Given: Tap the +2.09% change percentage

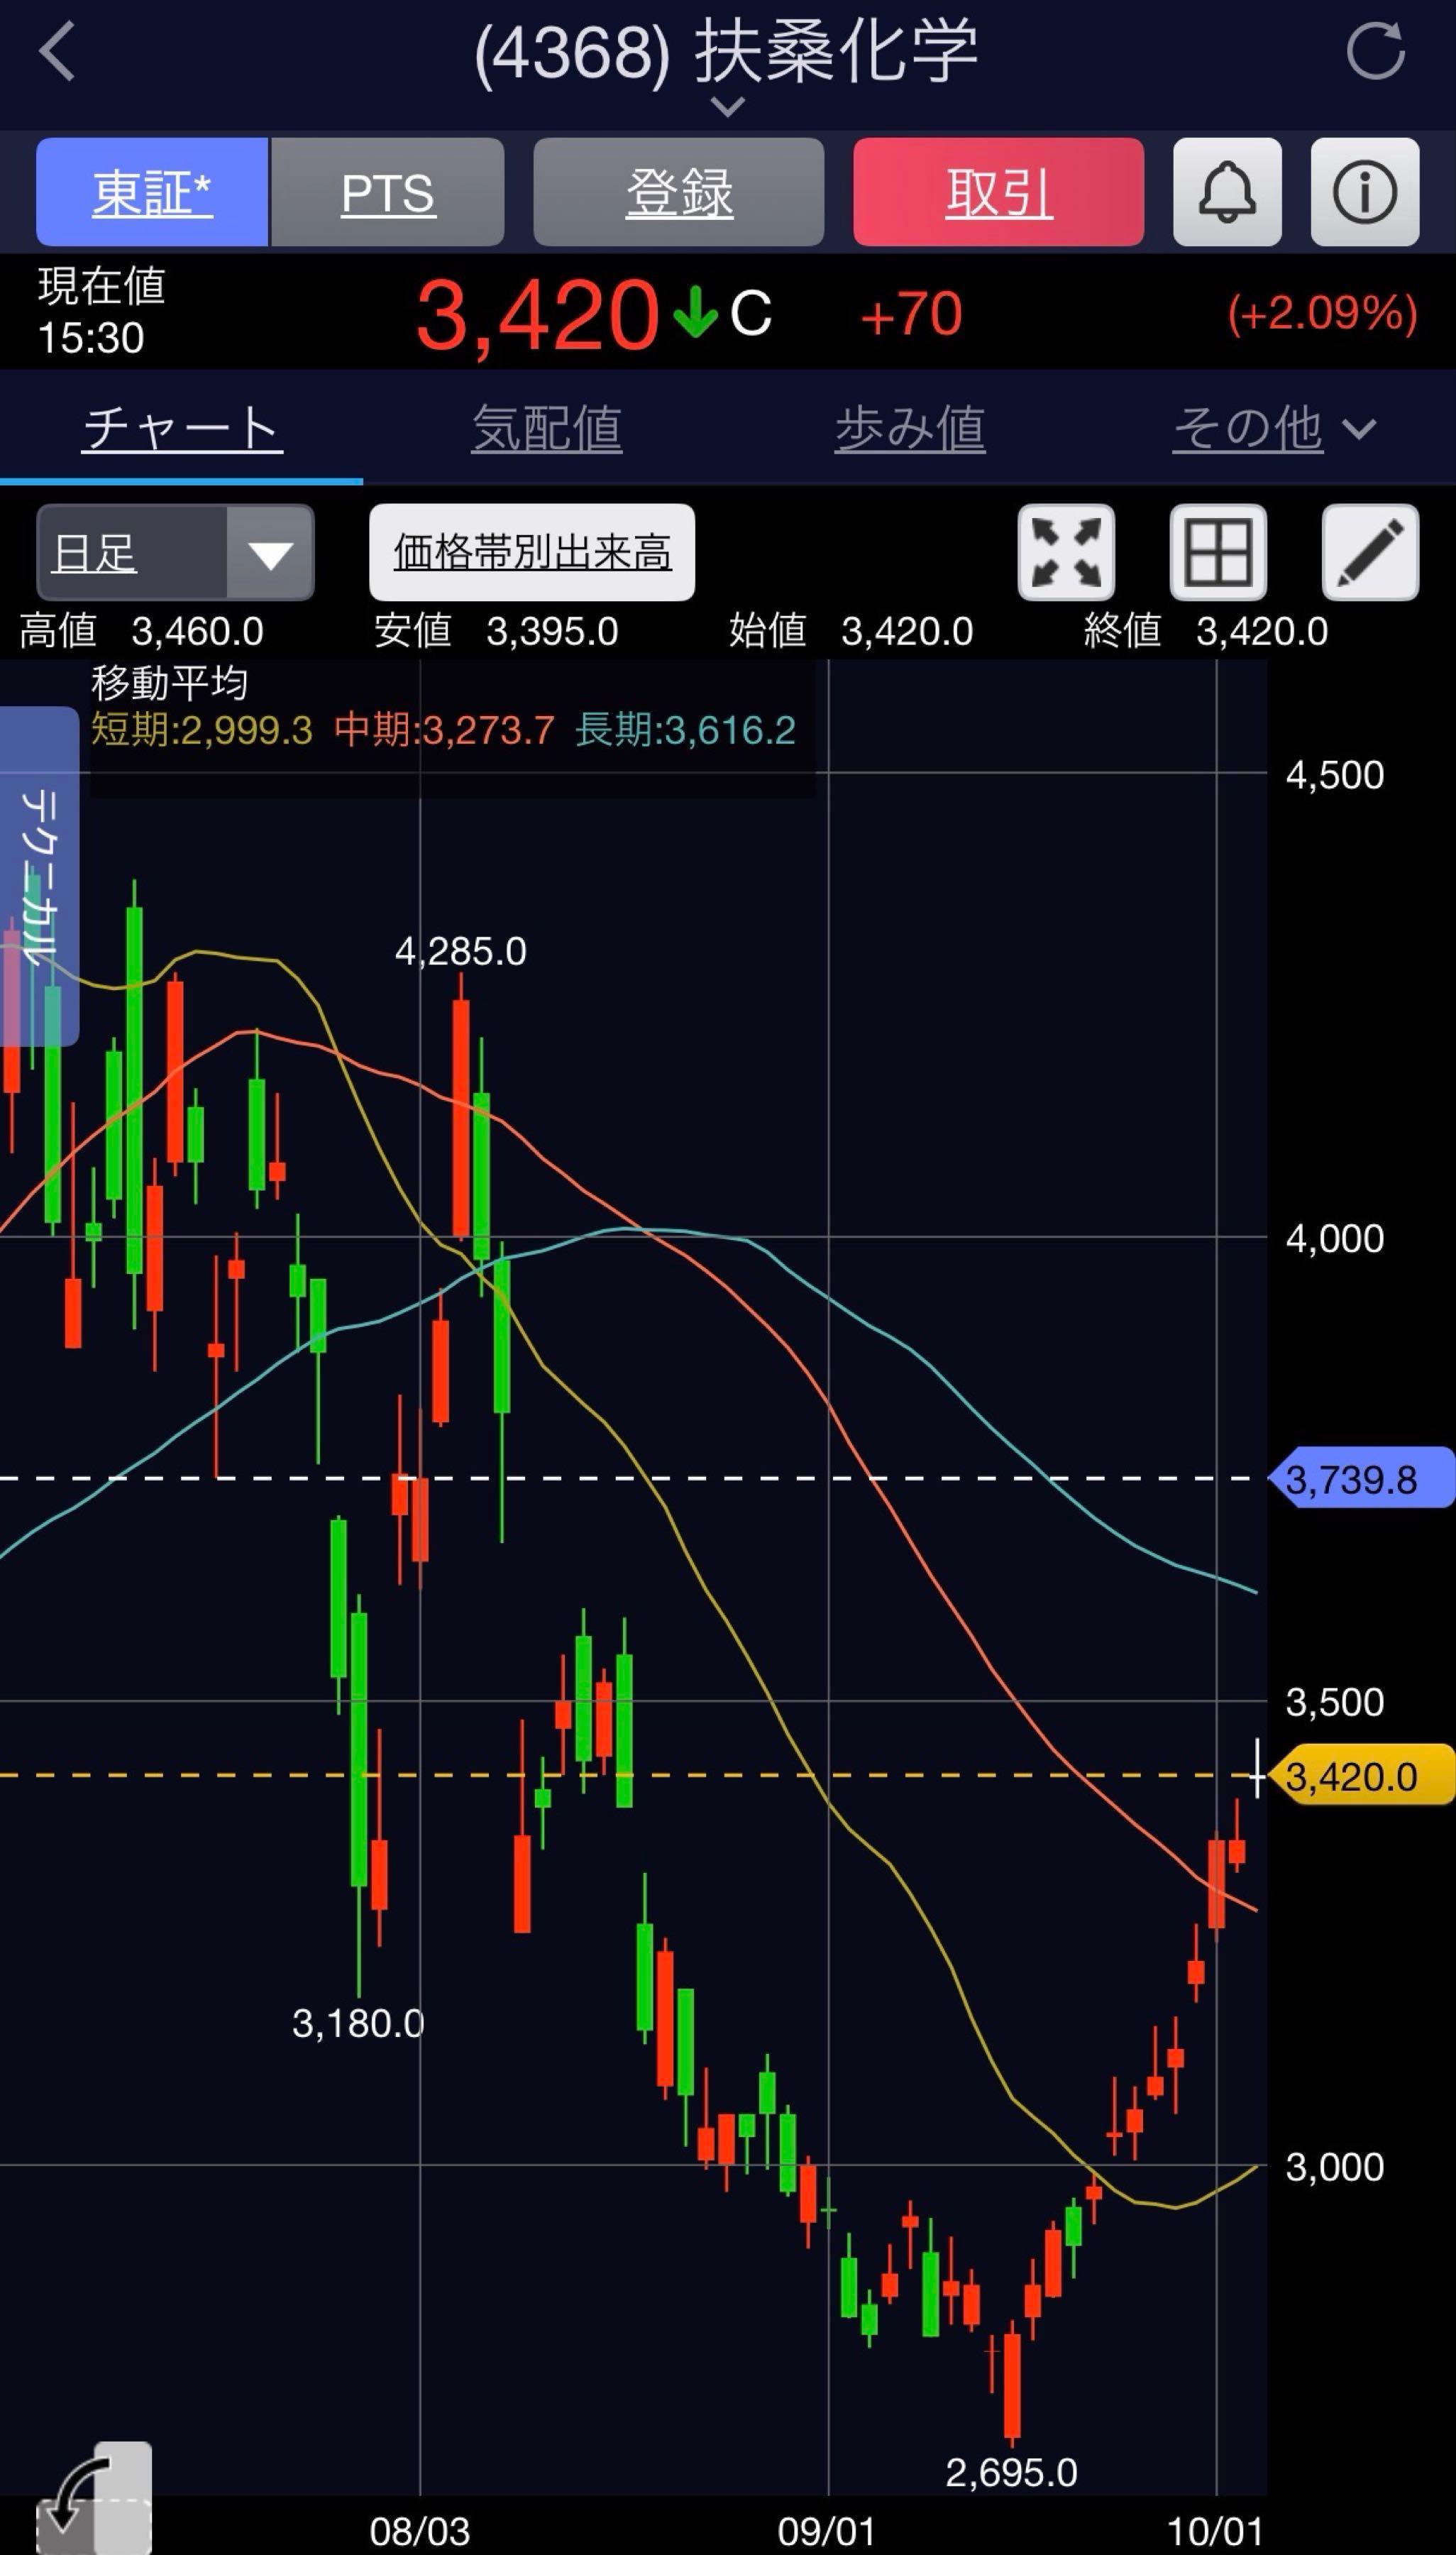Looking at the screenshot, I should point(1322,313).
